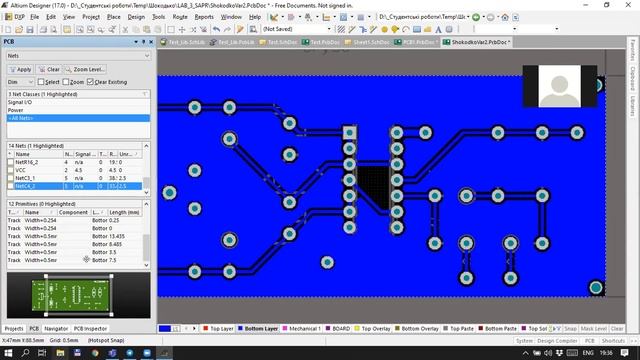Select the Place Component icon
The height and width of the screenshot is (360, 640).
pos(449,29)
